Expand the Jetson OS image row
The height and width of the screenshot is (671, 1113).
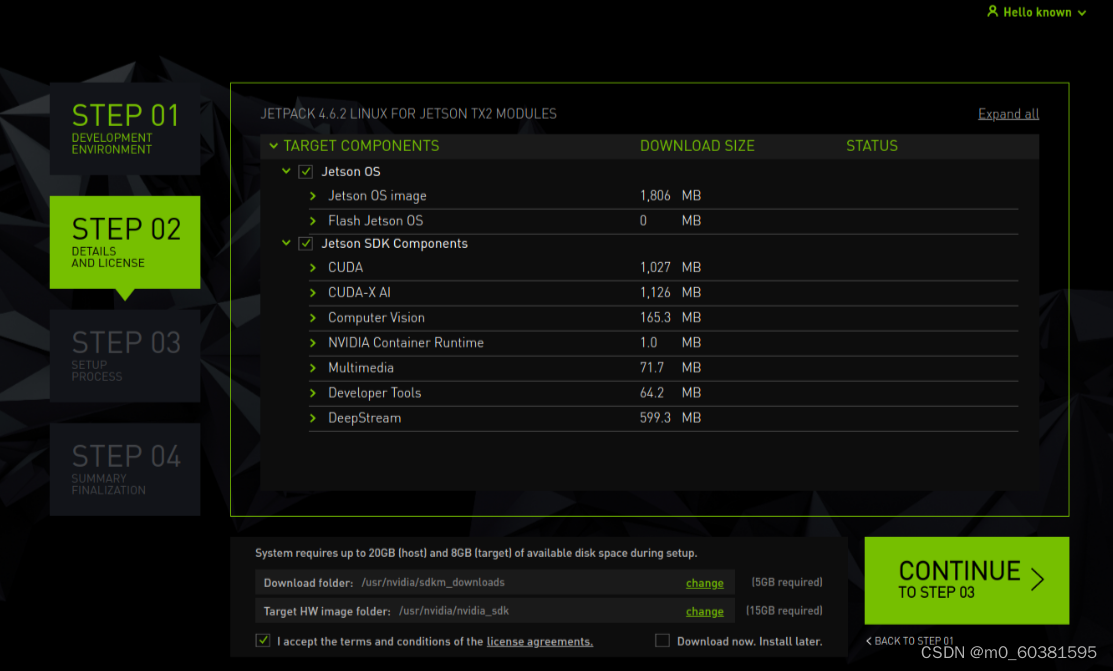(312, 196)
